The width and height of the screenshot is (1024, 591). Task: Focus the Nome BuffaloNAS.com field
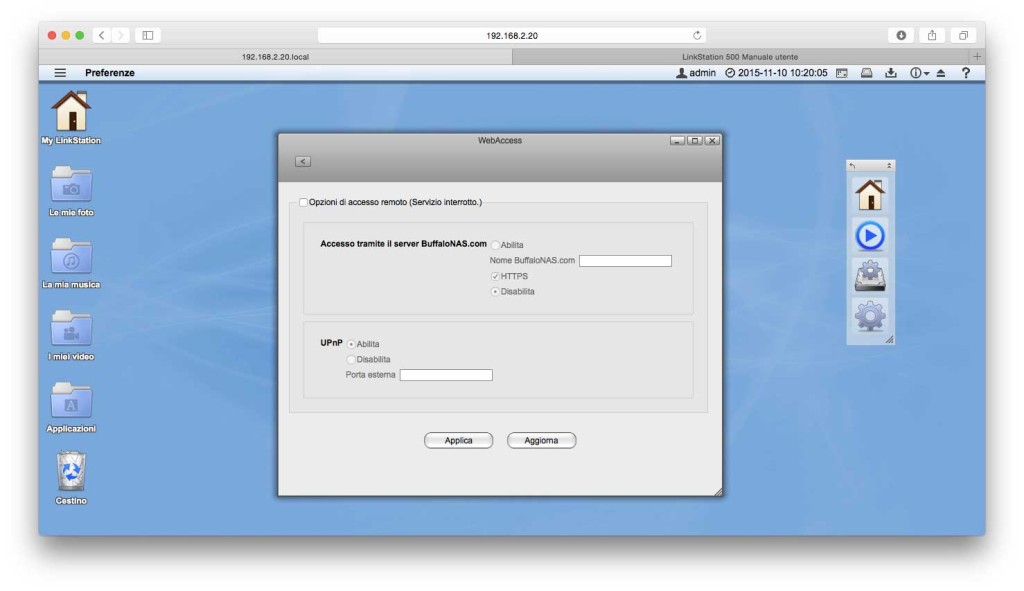click(x=625, y=261)
